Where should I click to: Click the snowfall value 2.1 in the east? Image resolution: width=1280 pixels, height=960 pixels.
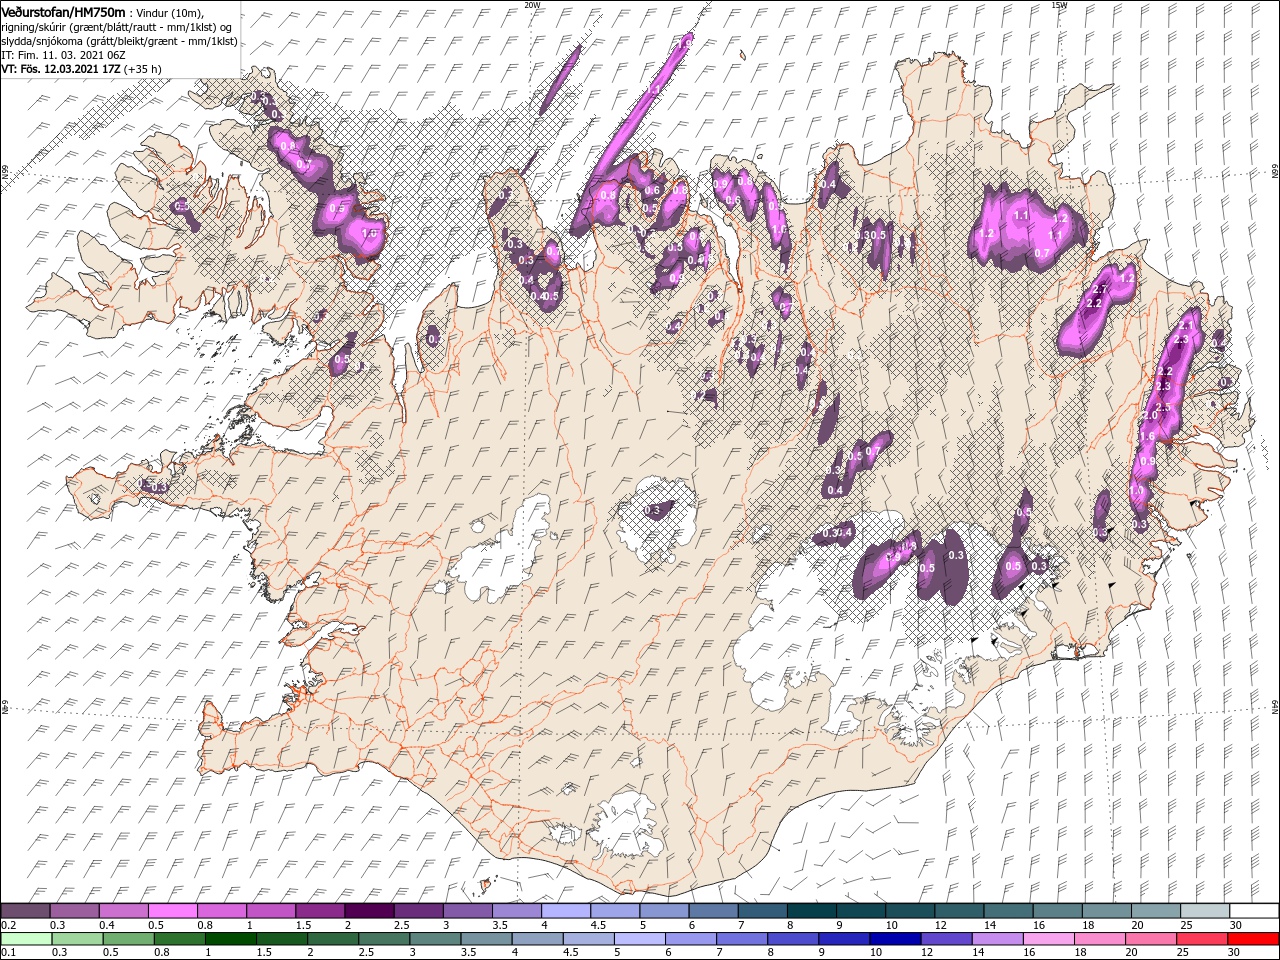(x=1187, y=325)
